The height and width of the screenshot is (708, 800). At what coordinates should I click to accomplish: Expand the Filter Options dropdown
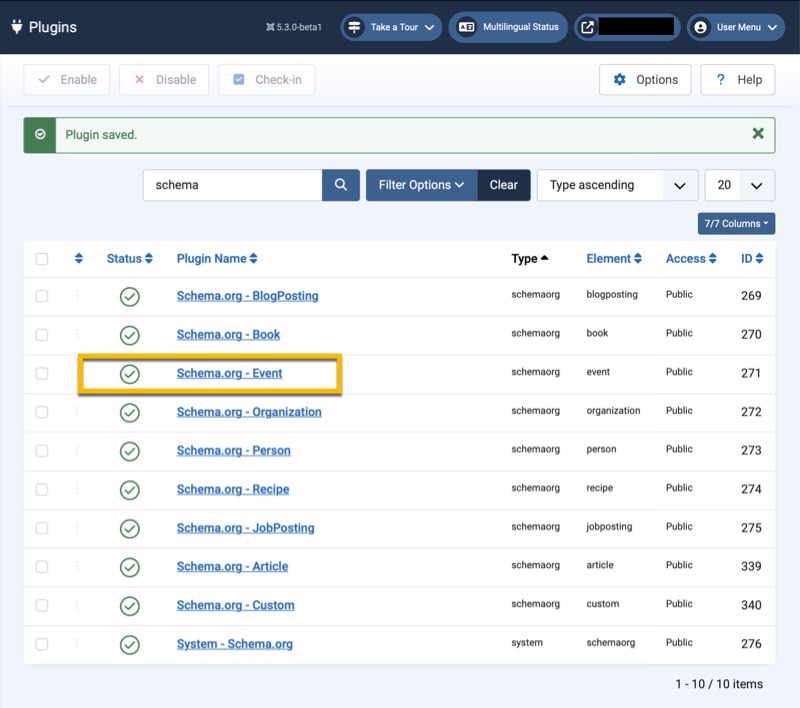pyautogui.click(x=421, y=185)
